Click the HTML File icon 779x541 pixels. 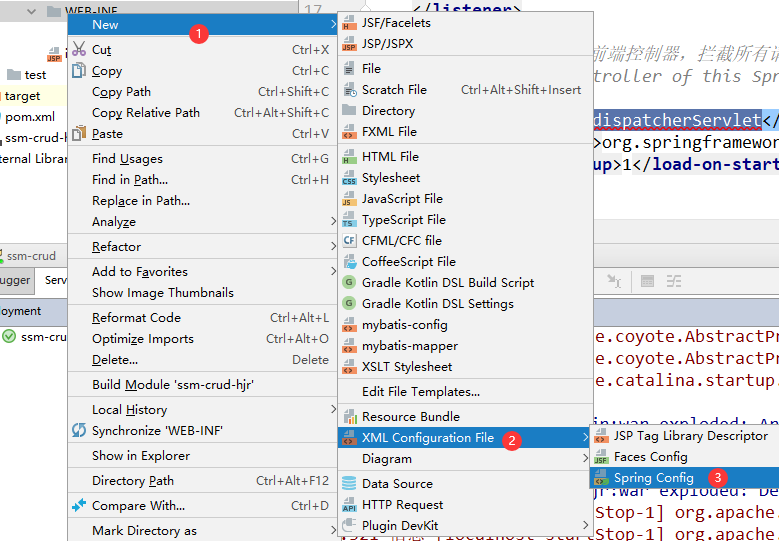point(349,156)
